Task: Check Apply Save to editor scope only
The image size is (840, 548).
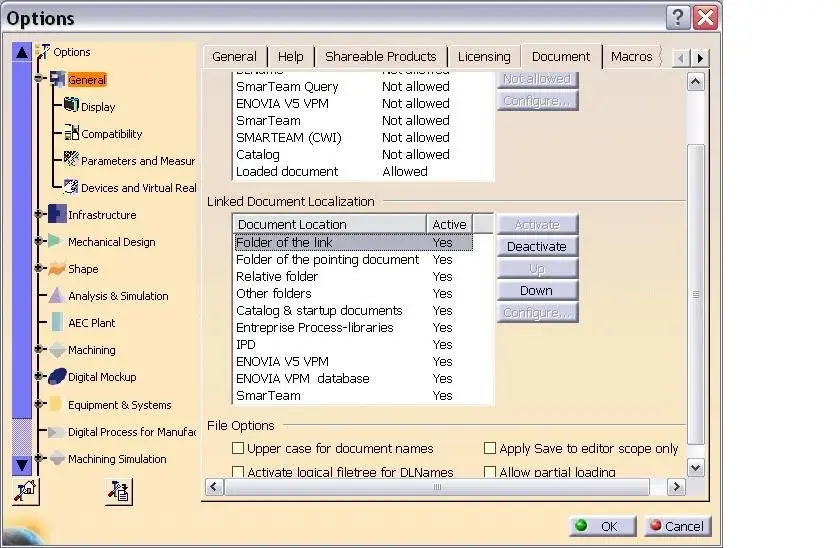Action: point(490,448)
